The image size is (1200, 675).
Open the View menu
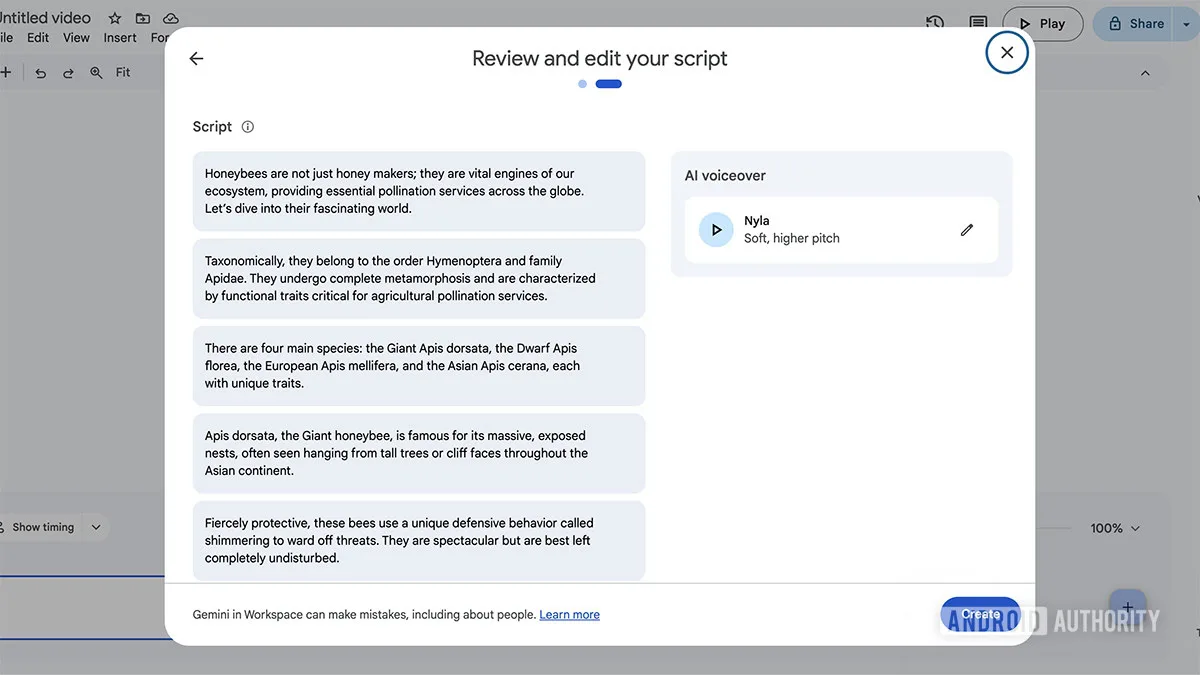(76, 38)
